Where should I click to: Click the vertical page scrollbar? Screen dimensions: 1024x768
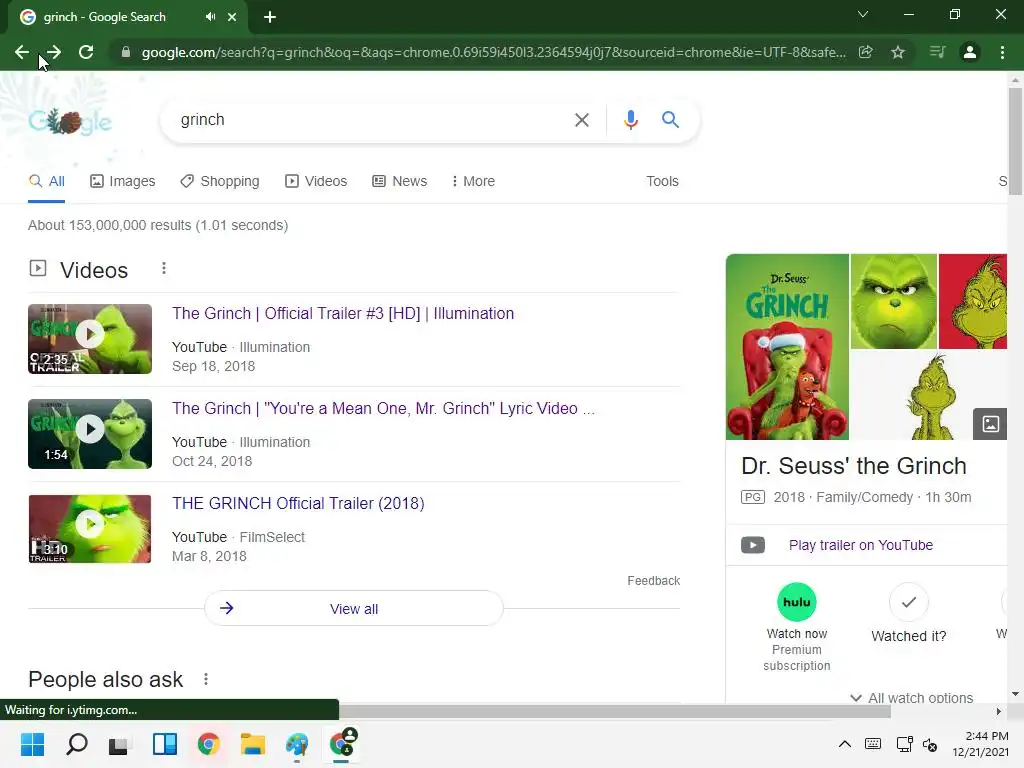[x=1015, y=142]
